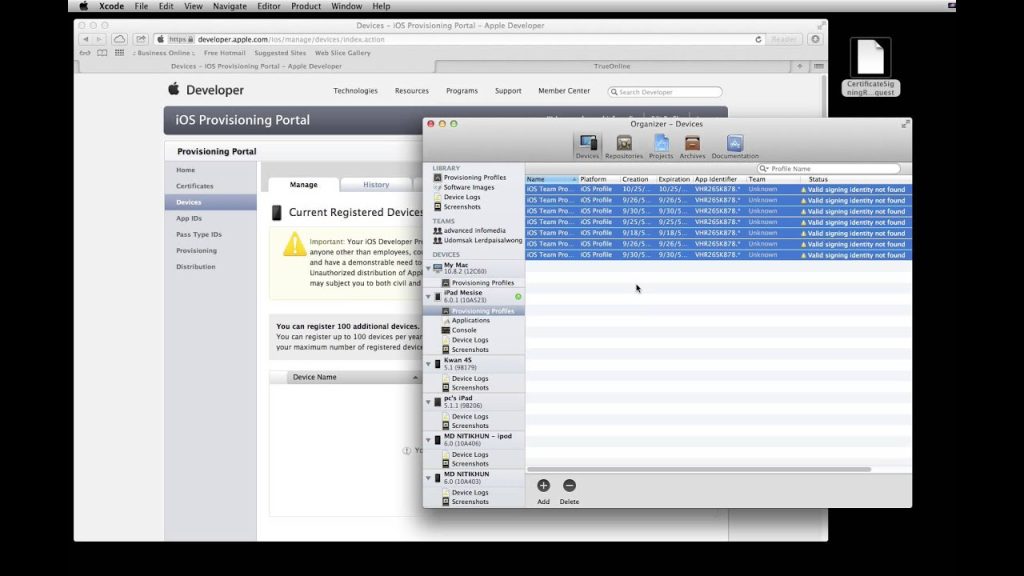Click Safari's back navigation button

[86, 39]
